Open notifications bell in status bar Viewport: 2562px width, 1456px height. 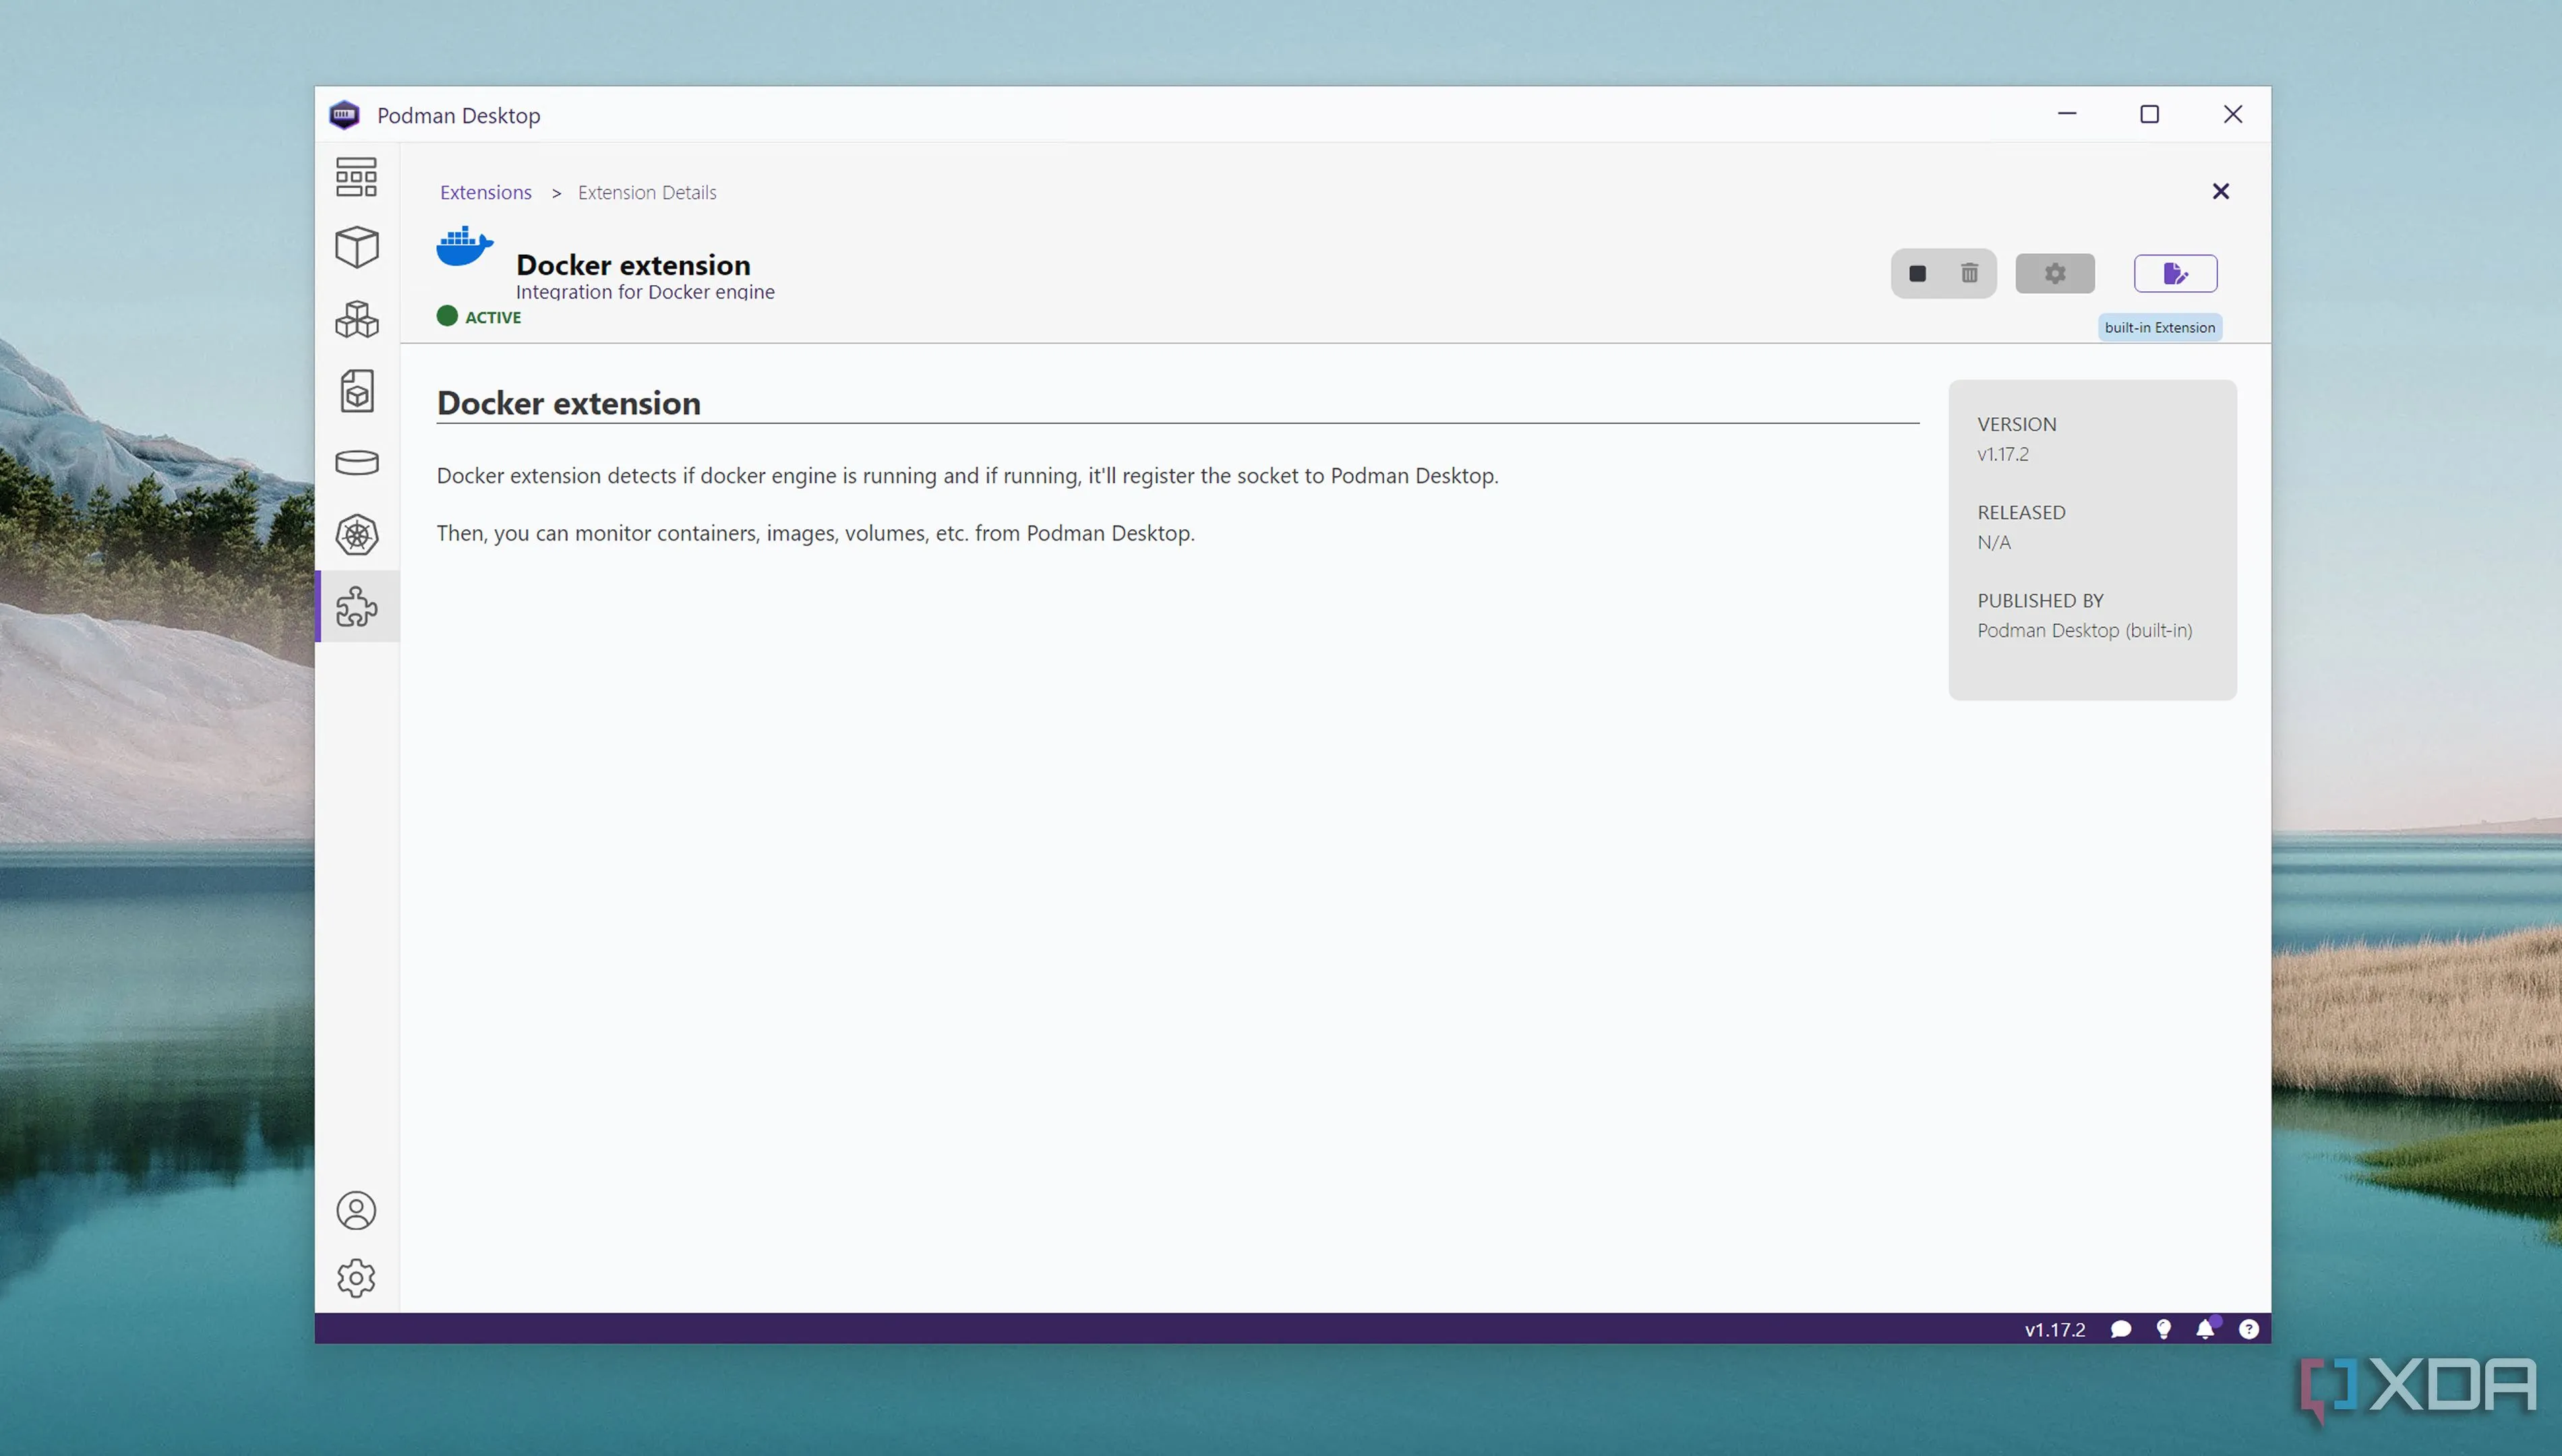[2205, 1329]
